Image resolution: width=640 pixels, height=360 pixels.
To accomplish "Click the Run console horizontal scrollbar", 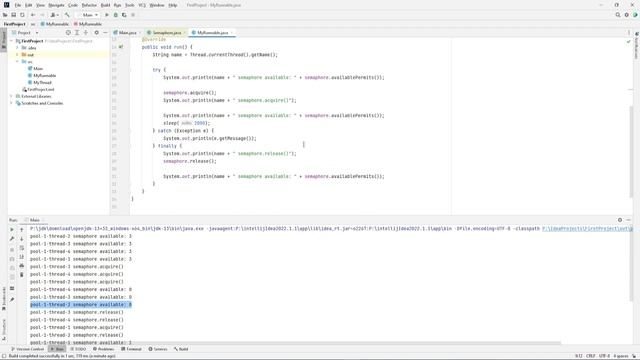I will pos(294,343).
